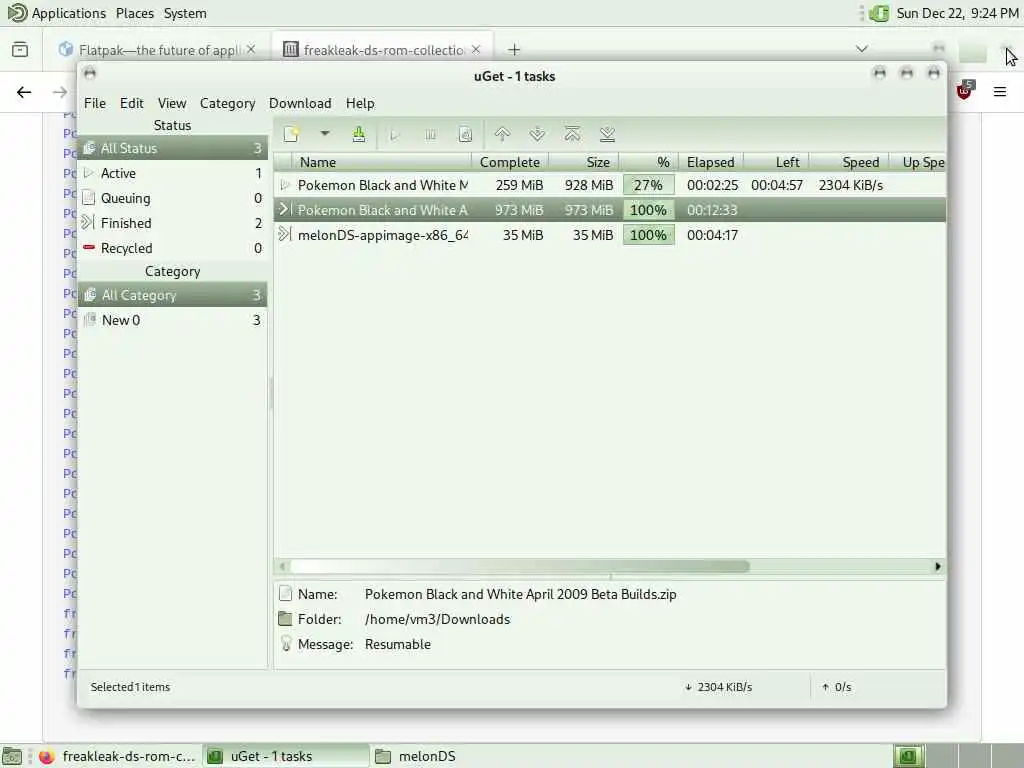
Task: Open the View menu in uGet
Action: pyautogui.click(x=172, y=103)
